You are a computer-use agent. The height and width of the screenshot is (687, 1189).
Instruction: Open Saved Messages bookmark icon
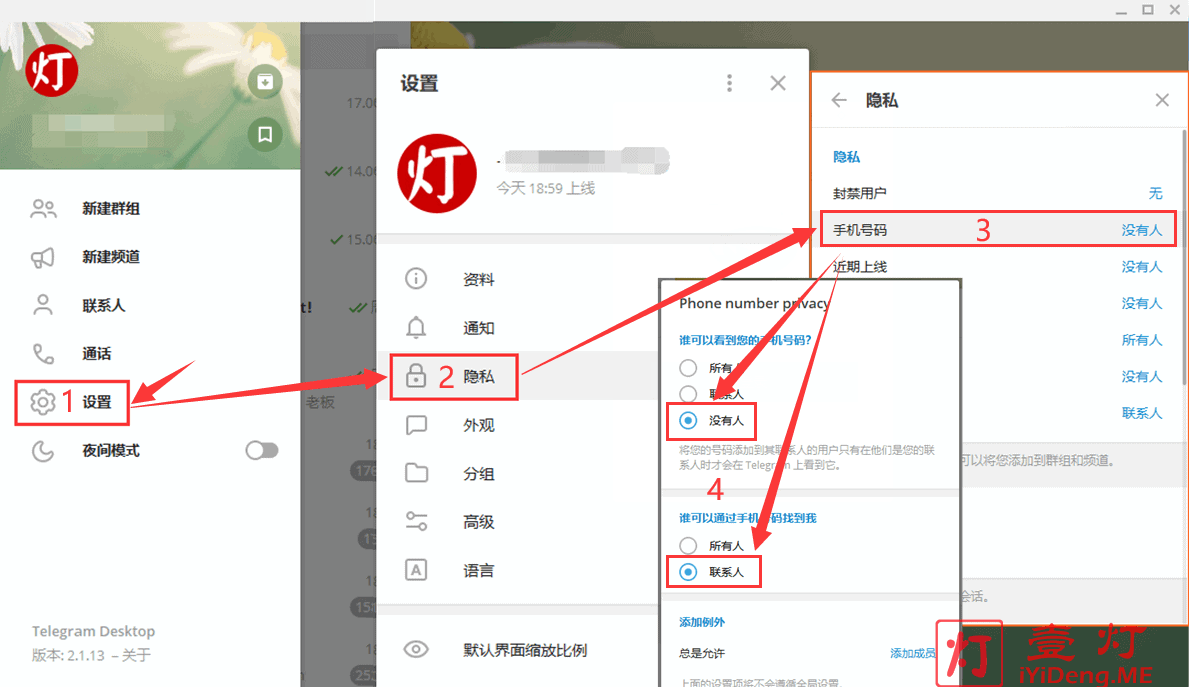pyautogui.click(x=265, y=134)
